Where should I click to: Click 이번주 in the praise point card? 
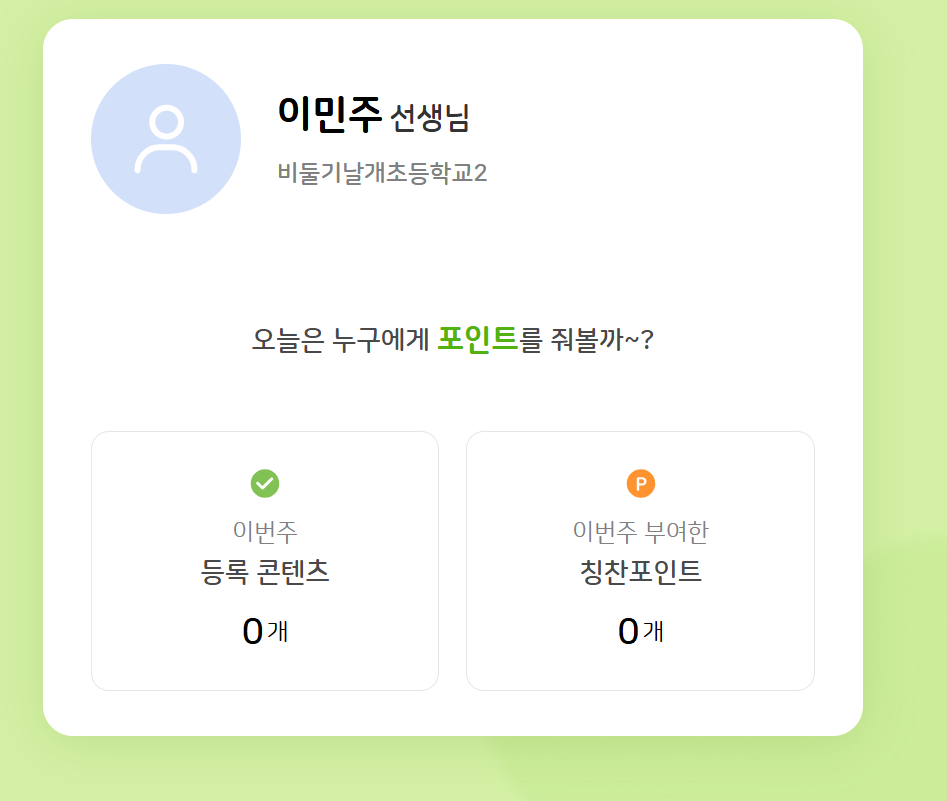[x=605, y=531]
